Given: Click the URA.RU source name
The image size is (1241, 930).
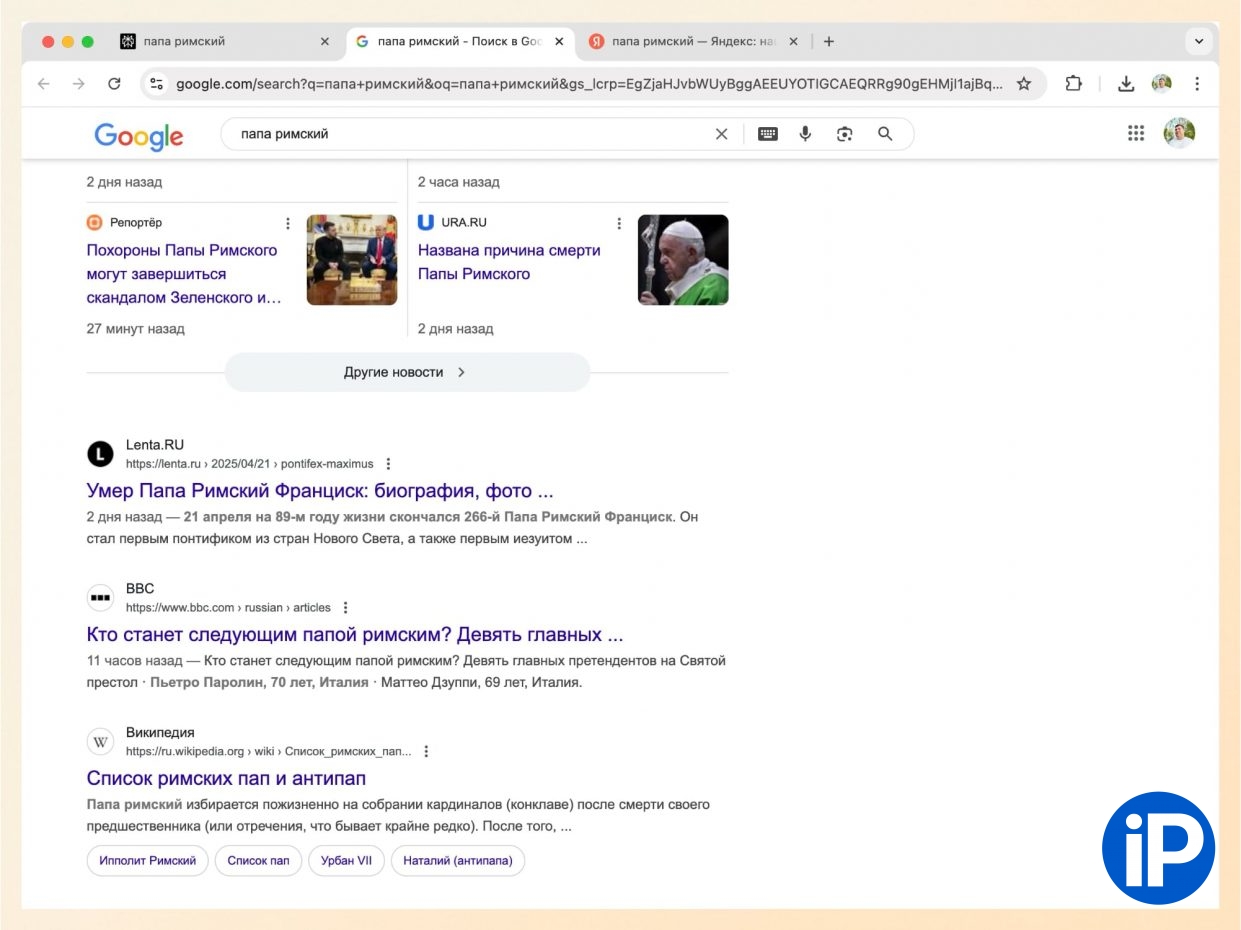Looking at the screenshot, I should tap(464, 222).
